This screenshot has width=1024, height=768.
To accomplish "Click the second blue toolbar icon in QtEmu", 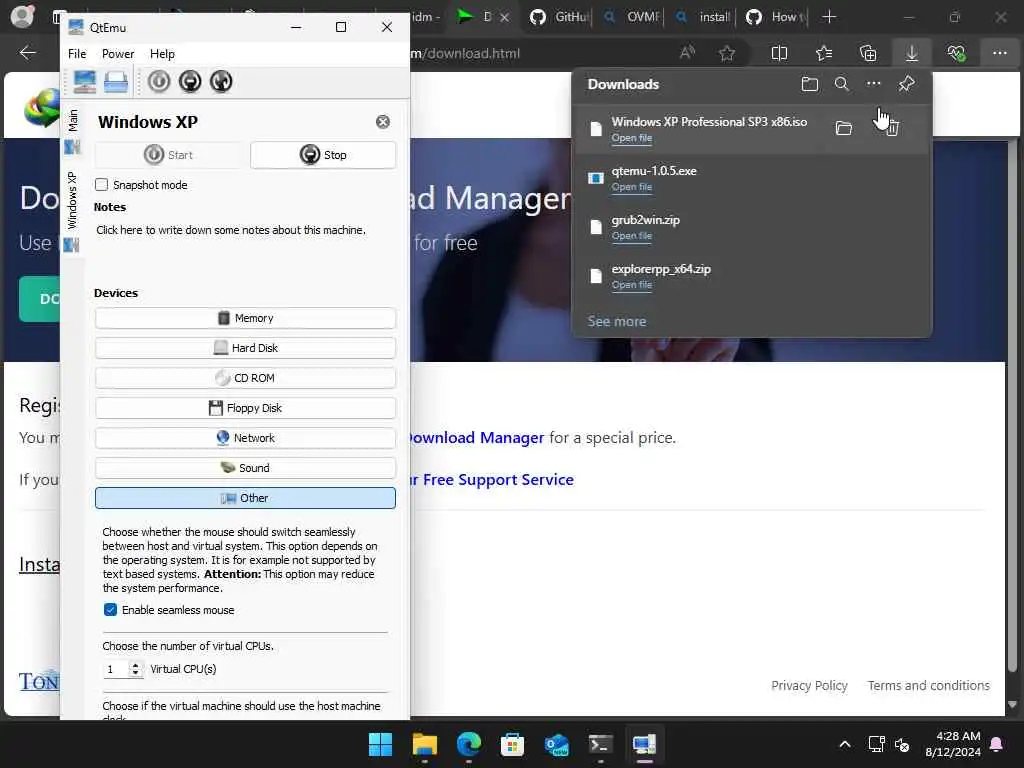I will pos(116,82).
